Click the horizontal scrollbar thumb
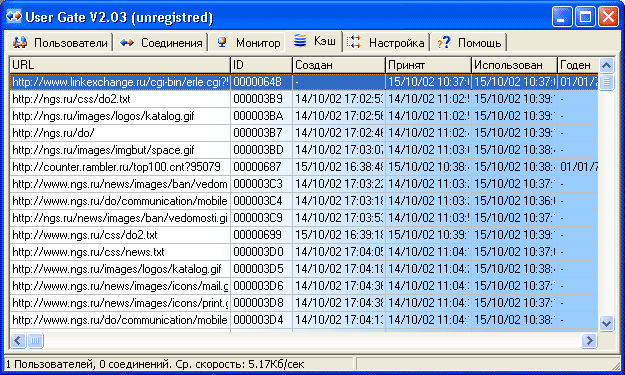This screenshot has height=375, width=625. [x=35, y=340]
